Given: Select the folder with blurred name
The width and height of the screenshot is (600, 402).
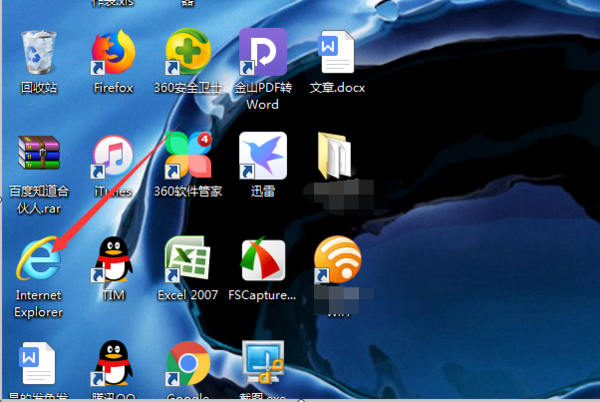Looking at the screenshot, I should pos(334,155).
